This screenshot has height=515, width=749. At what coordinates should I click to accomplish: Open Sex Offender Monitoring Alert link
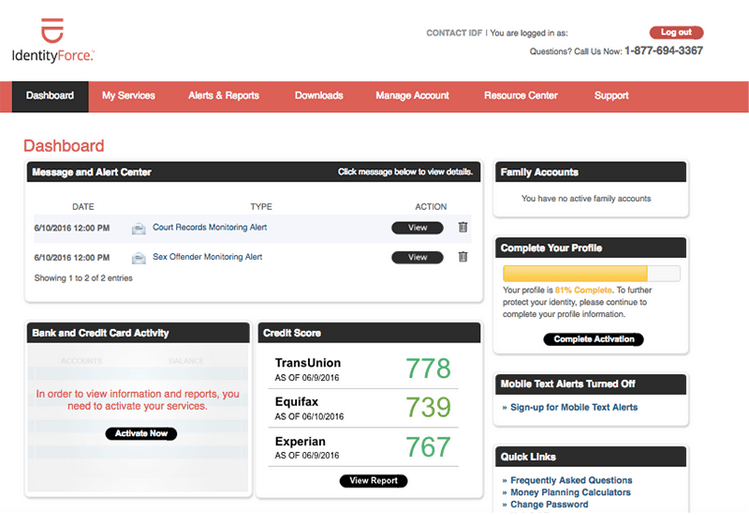tap(207, 257)
